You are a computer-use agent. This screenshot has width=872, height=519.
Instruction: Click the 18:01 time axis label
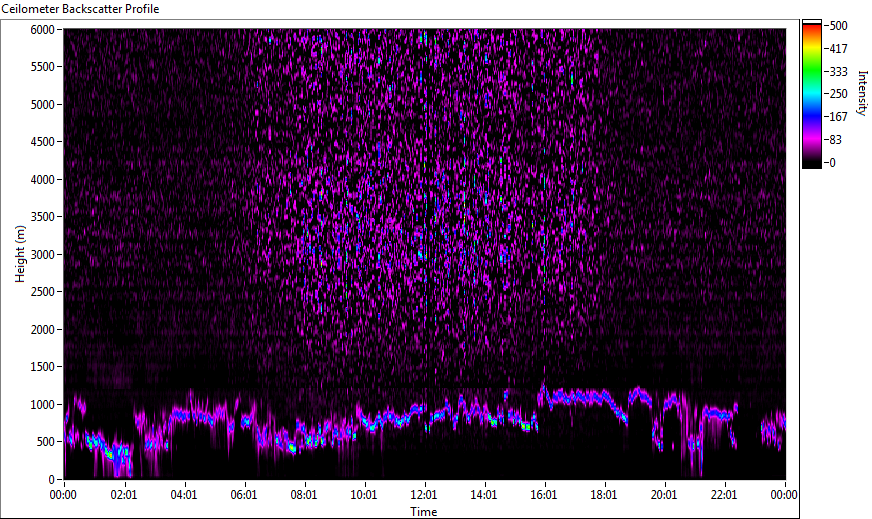pyautogui.click(x=604, y=495)
